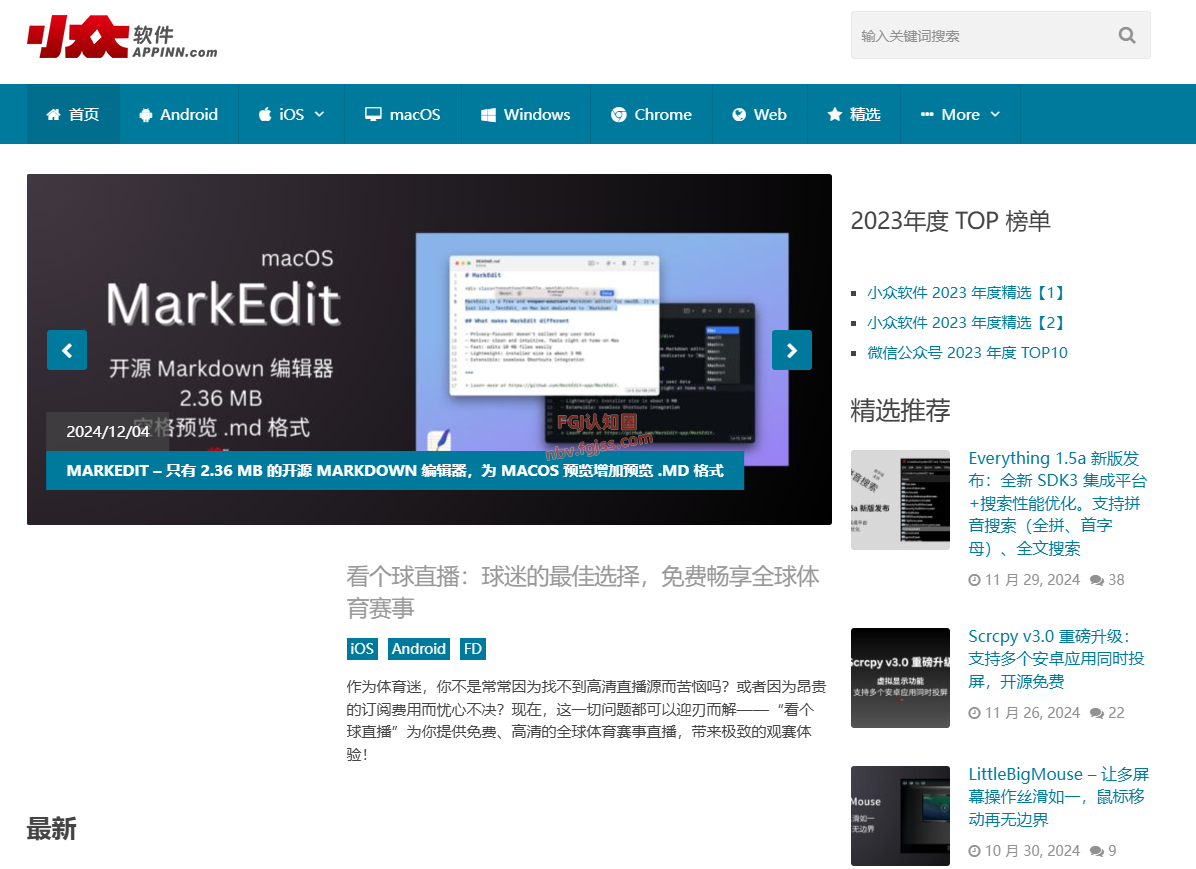Open the MarkEdit slide caption headline
Screen dimensions: 1196x869
click(x=395, y=470)
